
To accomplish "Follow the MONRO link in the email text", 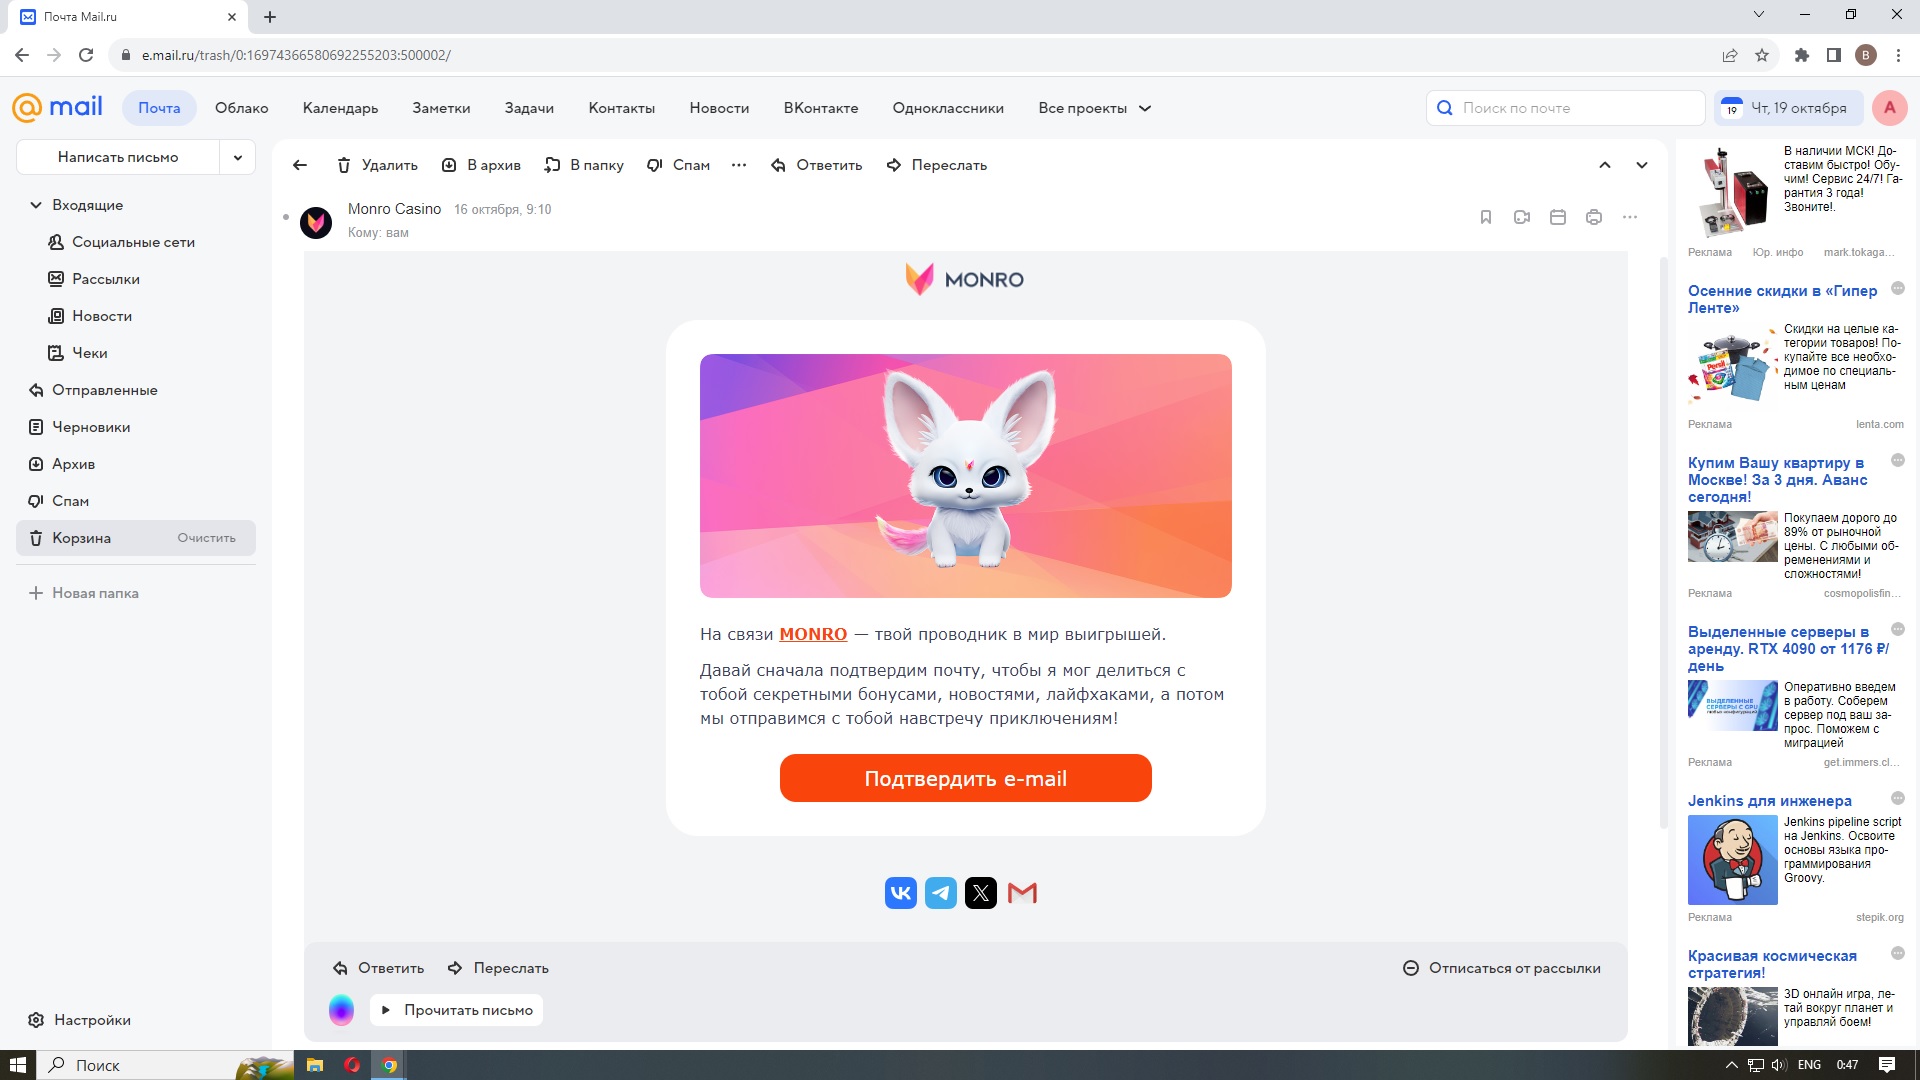I will (813, 634).
